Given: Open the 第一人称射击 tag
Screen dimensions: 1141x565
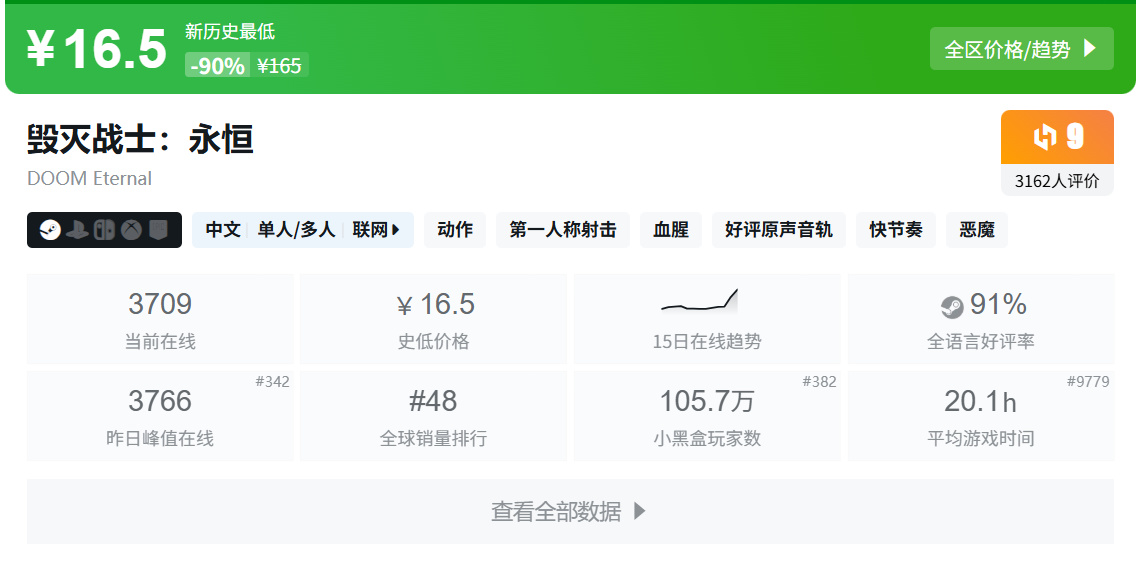Looking at the screenshot, I should (x=562, y=230).
